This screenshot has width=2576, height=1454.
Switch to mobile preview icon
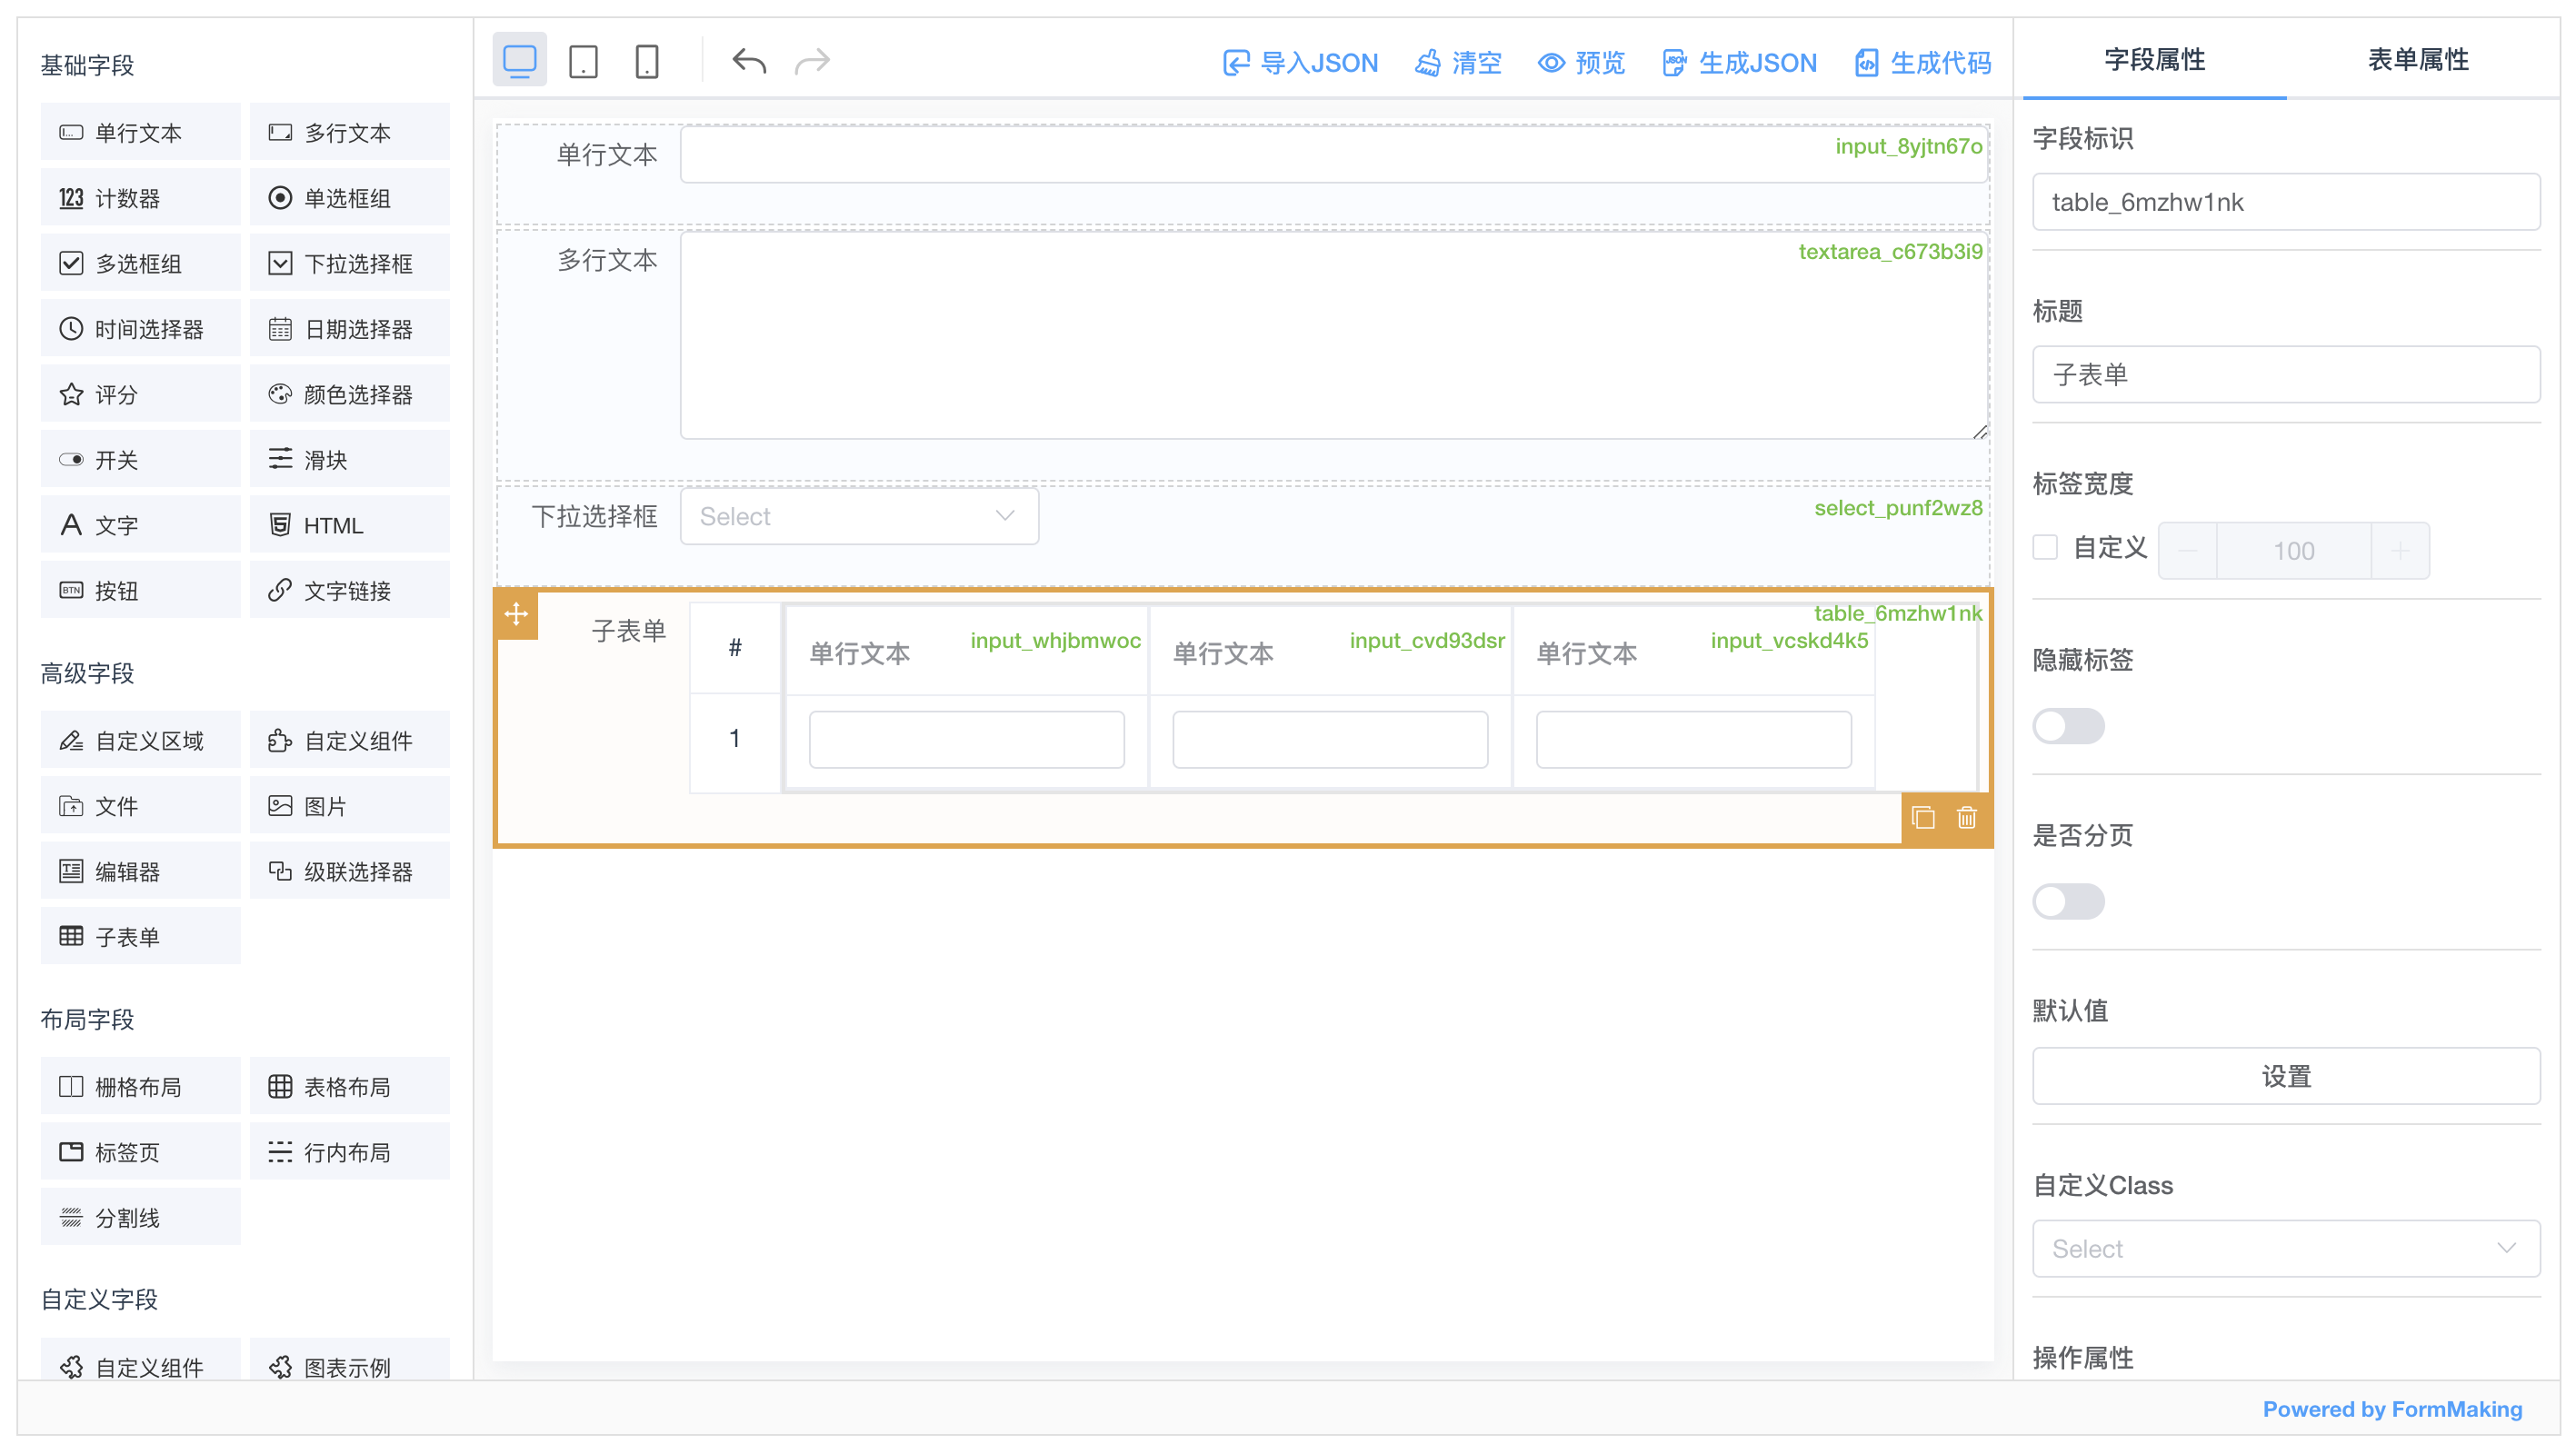[647, 61]
